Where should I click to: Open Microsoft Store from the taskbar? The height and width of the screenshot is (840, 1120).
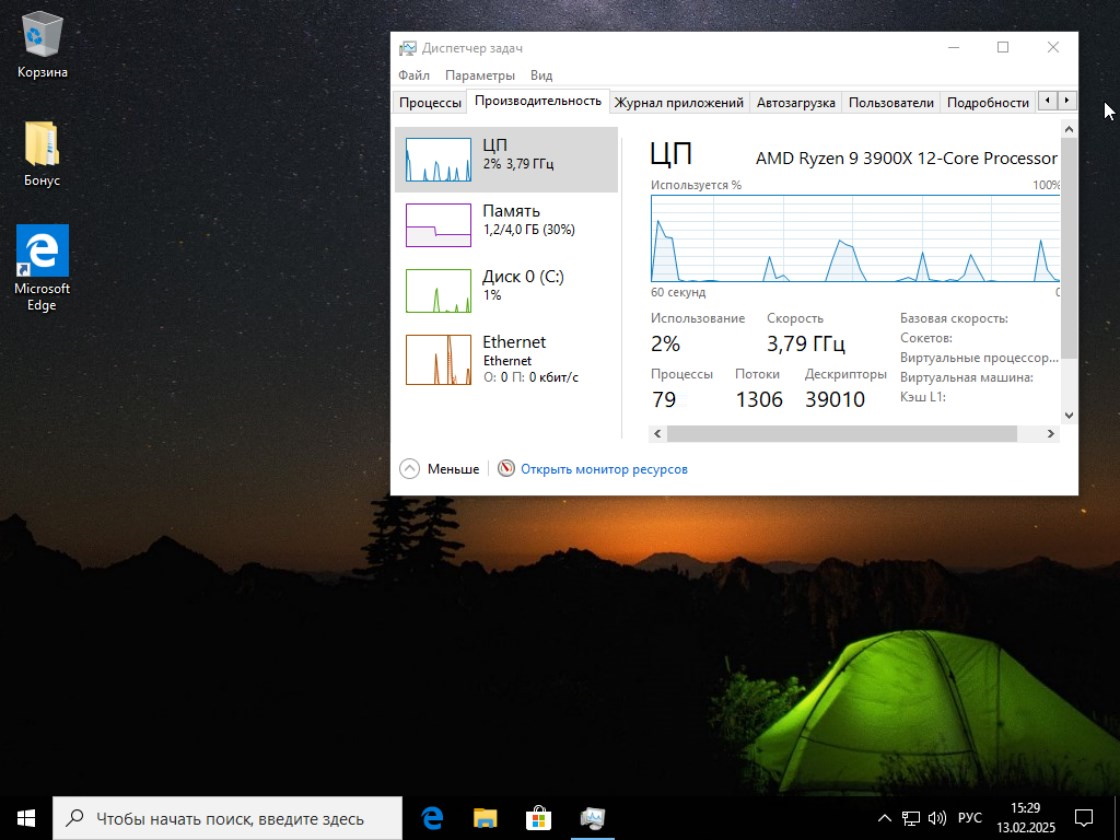pos(539,819)
